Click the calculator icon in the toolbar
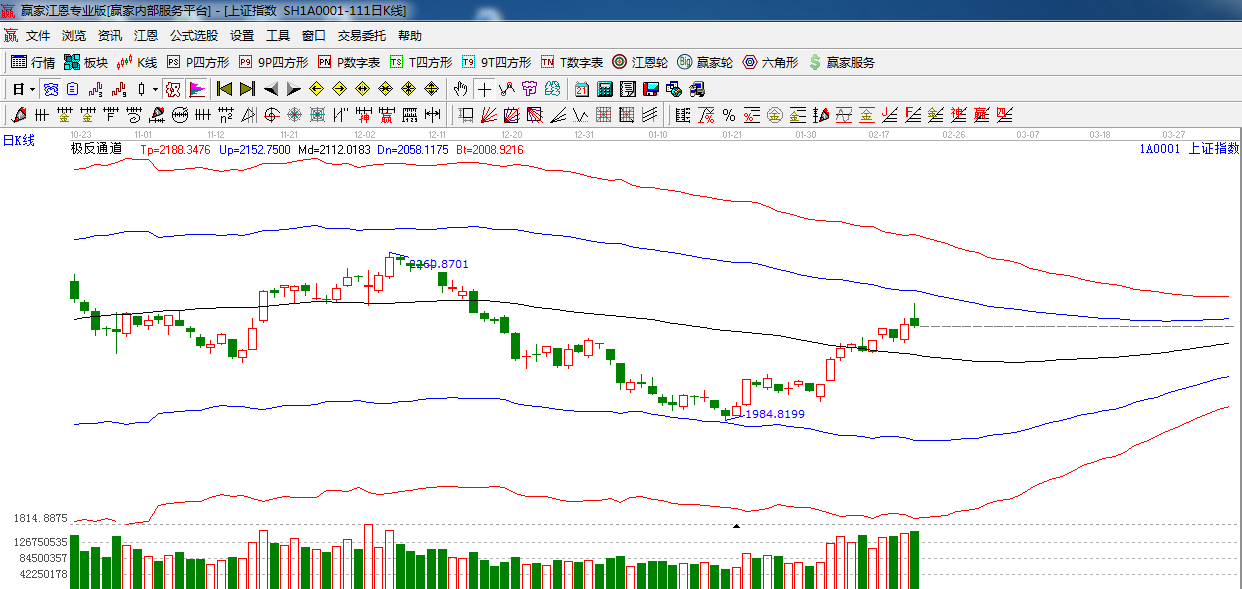 click(x=604, y=89)
